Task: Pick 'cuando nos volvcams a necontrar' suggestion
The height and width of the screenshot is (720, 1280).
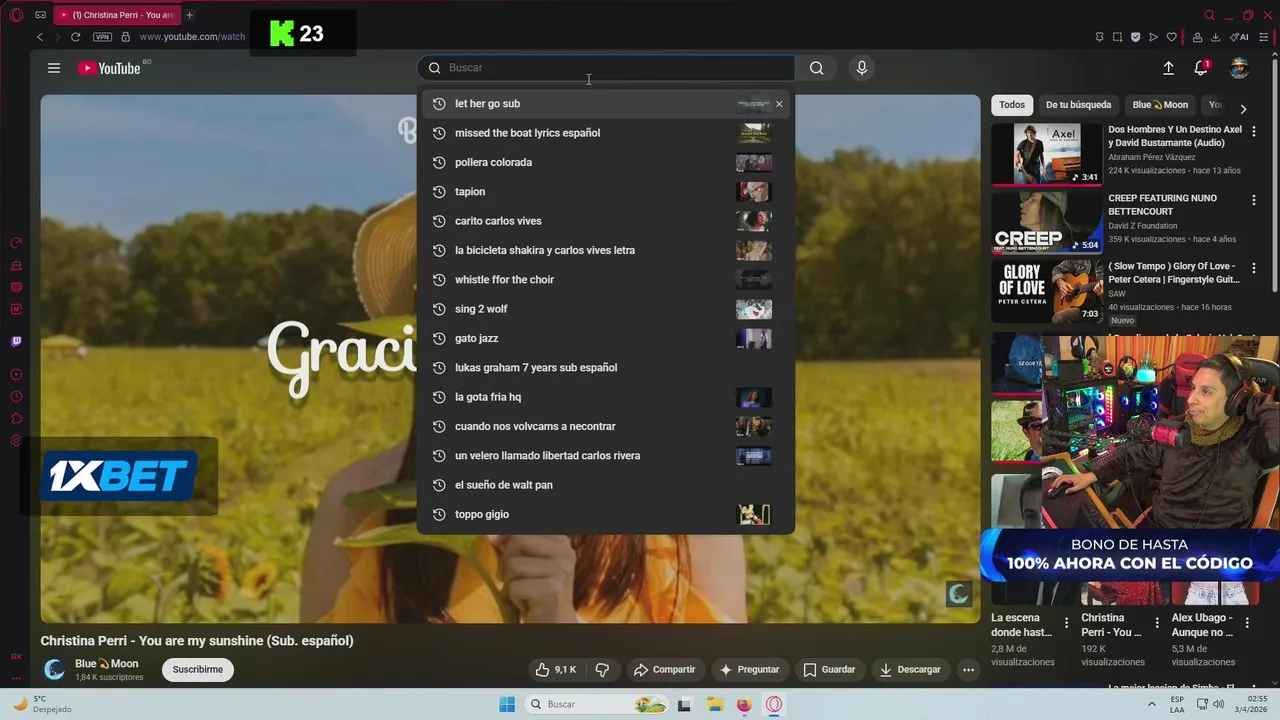Action: (606, 426)
